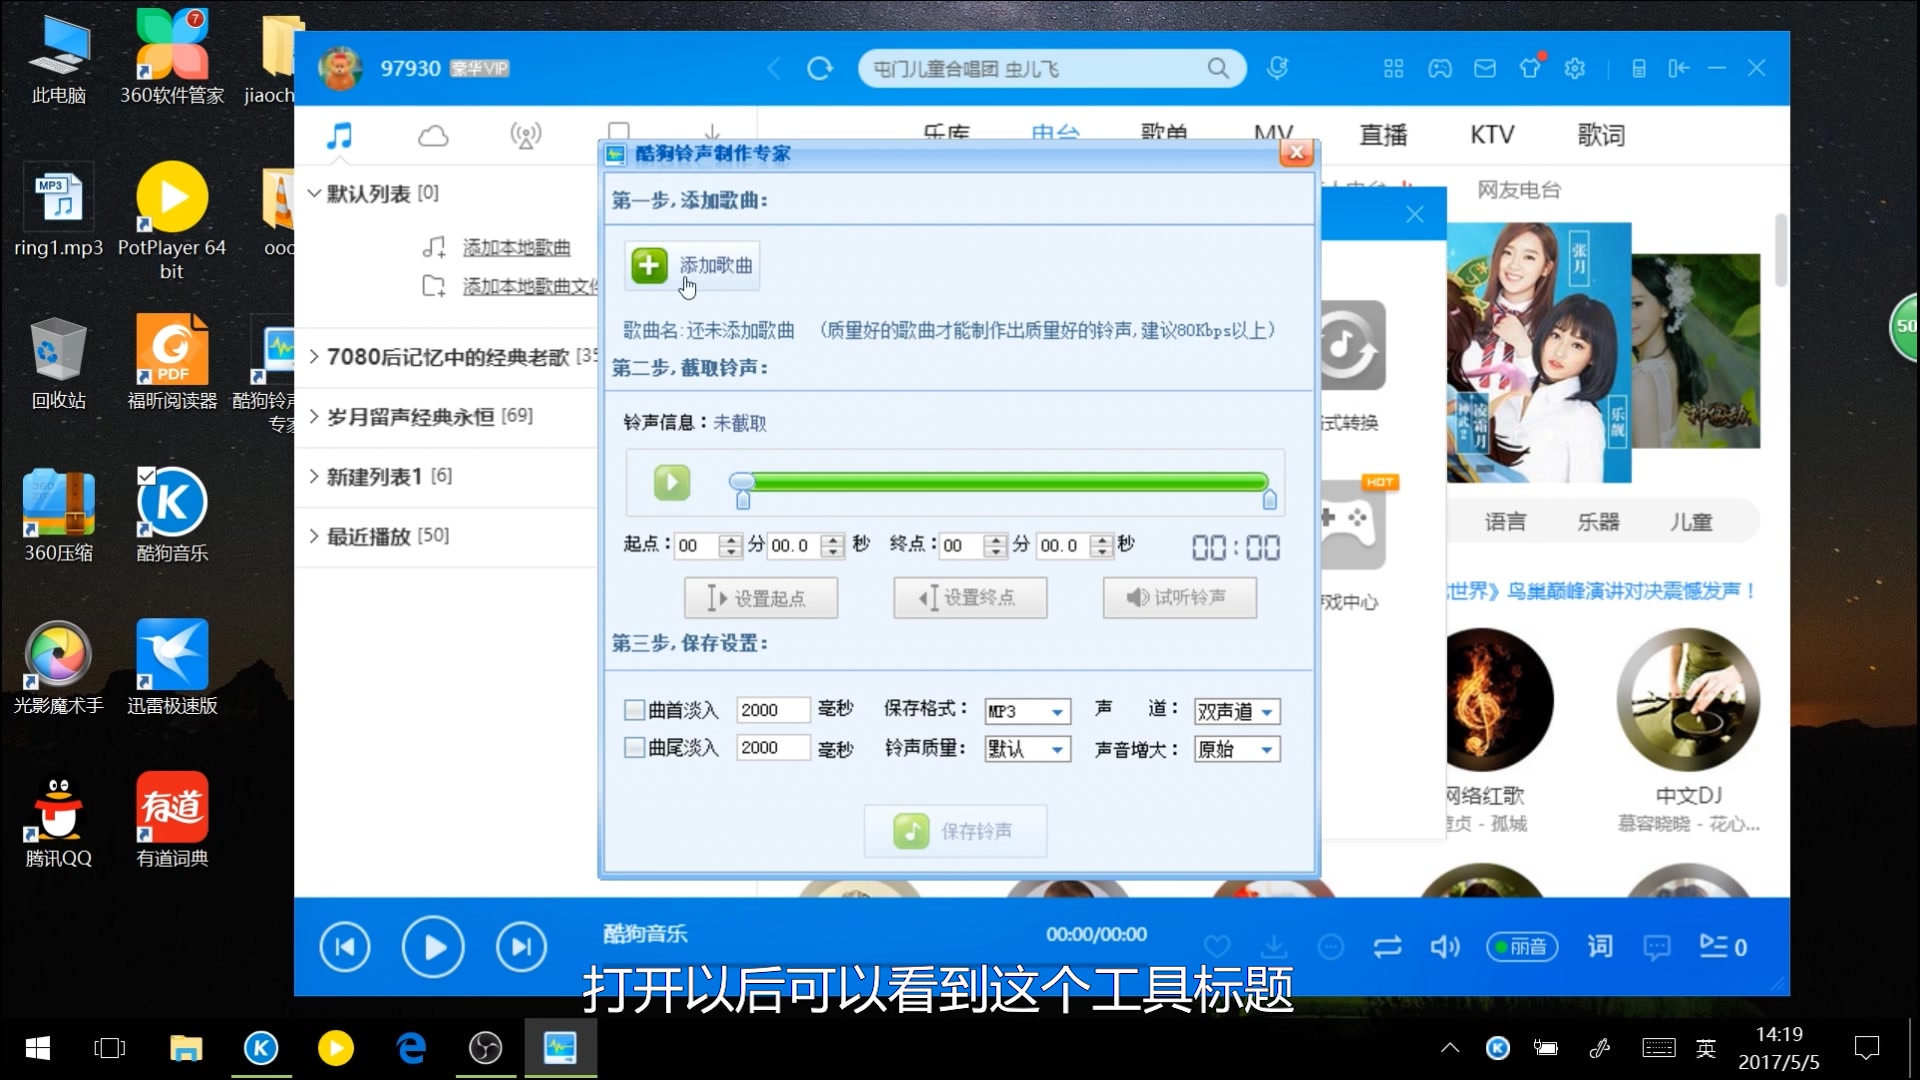Image resolution: width=1920 pixels, height=1080 pixels.
Task: Select 语言 category tab
Action: coord(1505,522)
